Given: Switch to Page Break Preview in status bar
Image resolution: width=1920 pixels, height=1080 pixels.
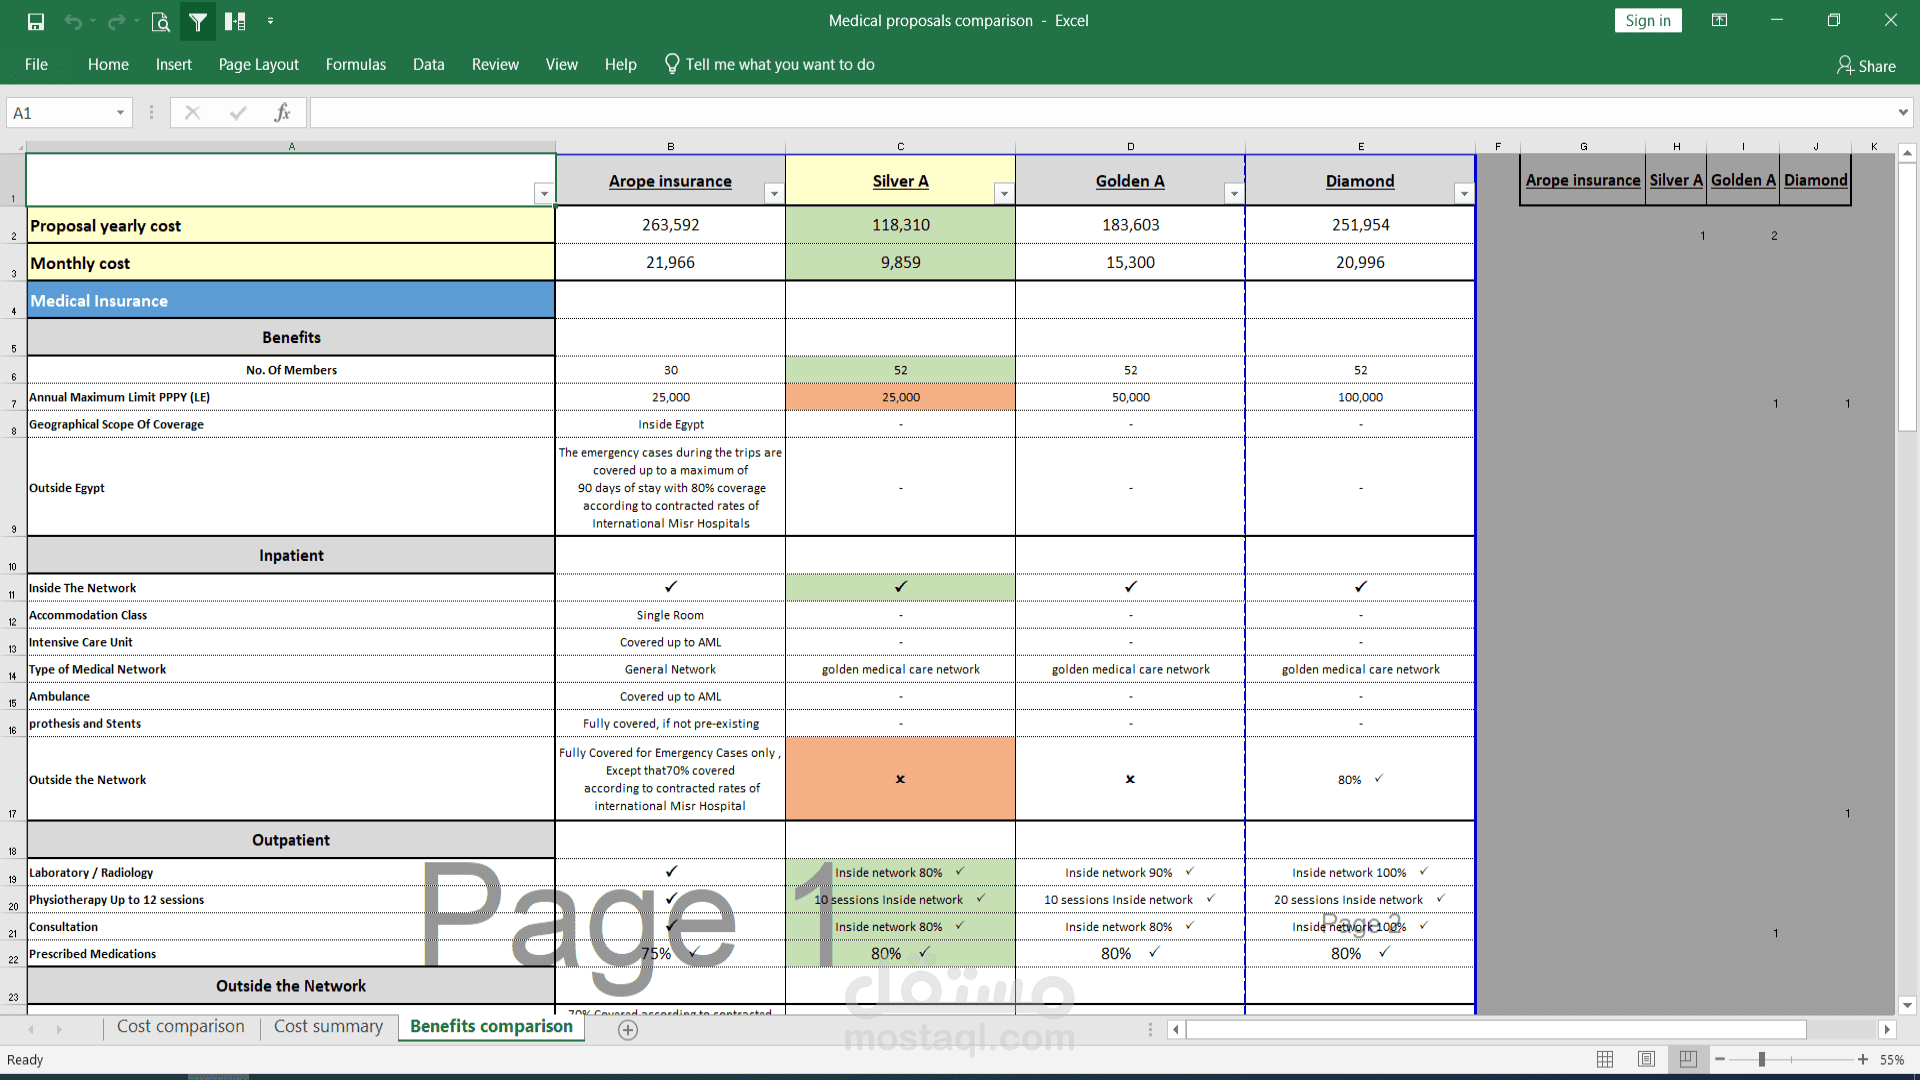Looking at the screenshot, I should coord(1688,1059).
